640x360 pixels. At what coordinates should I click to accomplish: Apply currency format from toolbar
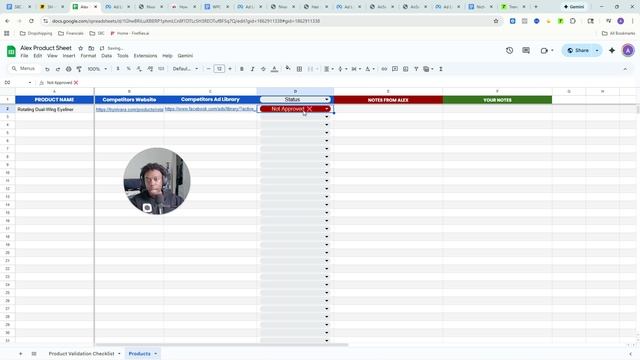coord(118,69)
